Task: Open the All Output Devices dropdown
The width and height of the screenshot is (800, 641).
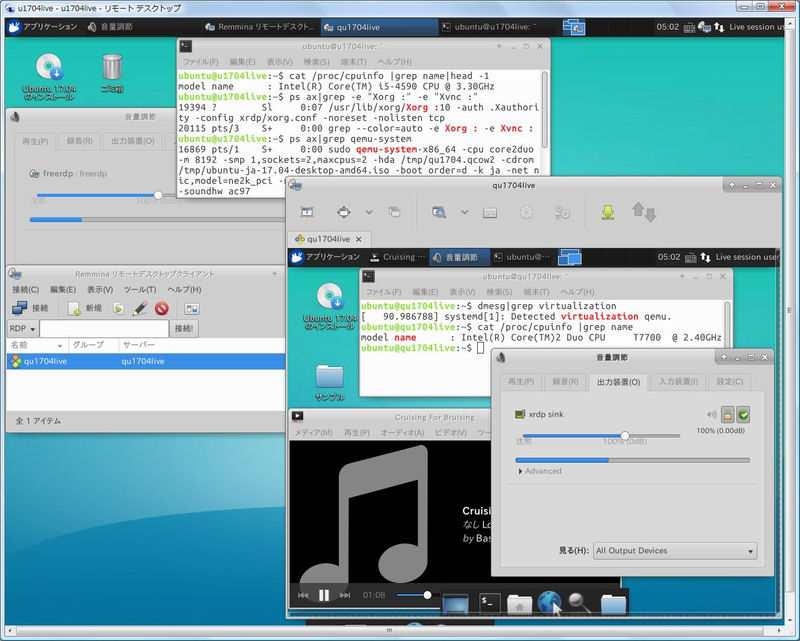Action: tap(674, 551)
